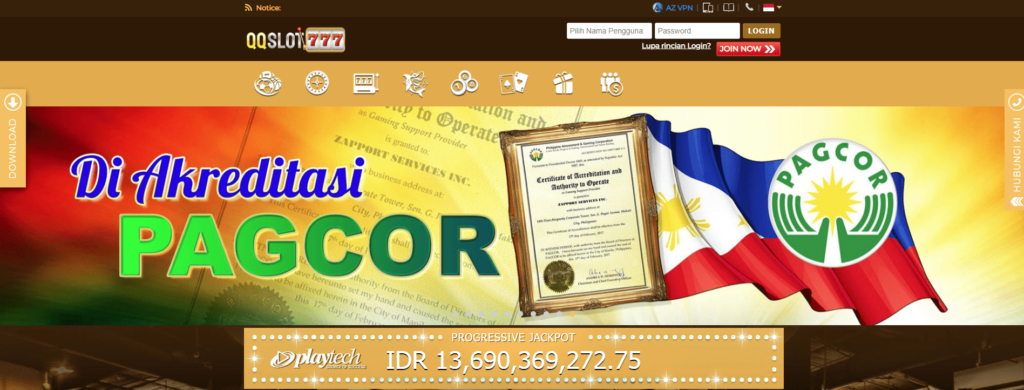Click the open book guide icon
The width and height of the screenshot is (1024, 390).
(729, 8)
